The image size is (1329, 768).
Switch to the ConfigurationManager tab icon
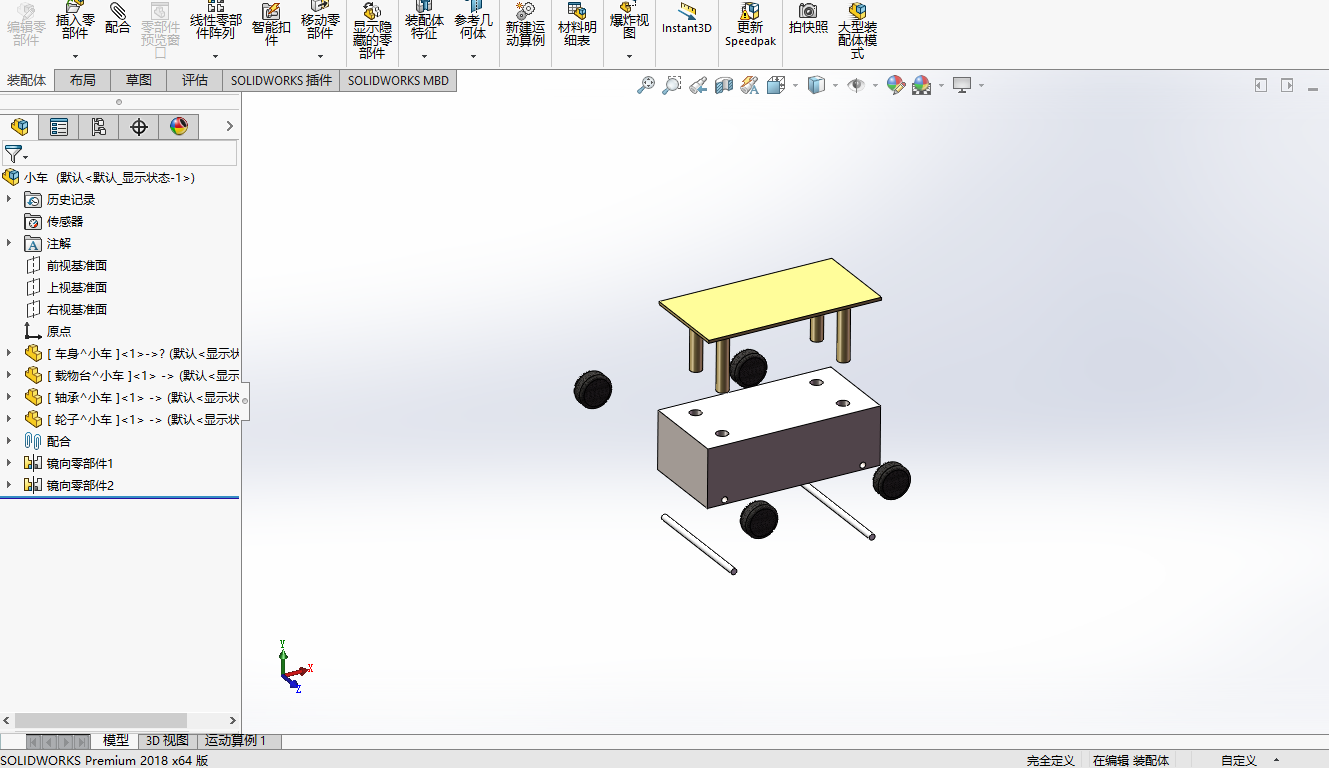[98, 127]
